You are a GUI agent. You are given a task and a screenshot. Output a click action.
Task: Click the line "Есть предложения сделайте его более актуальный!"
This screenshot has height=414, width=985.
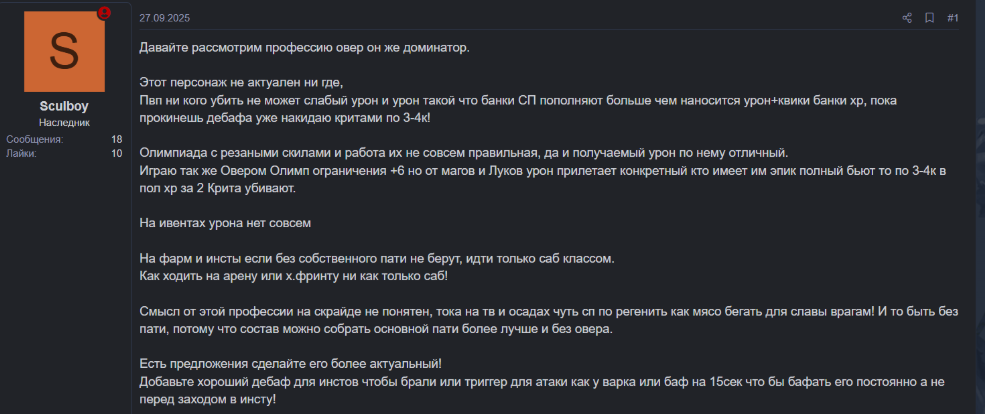(x=289, y=363)
